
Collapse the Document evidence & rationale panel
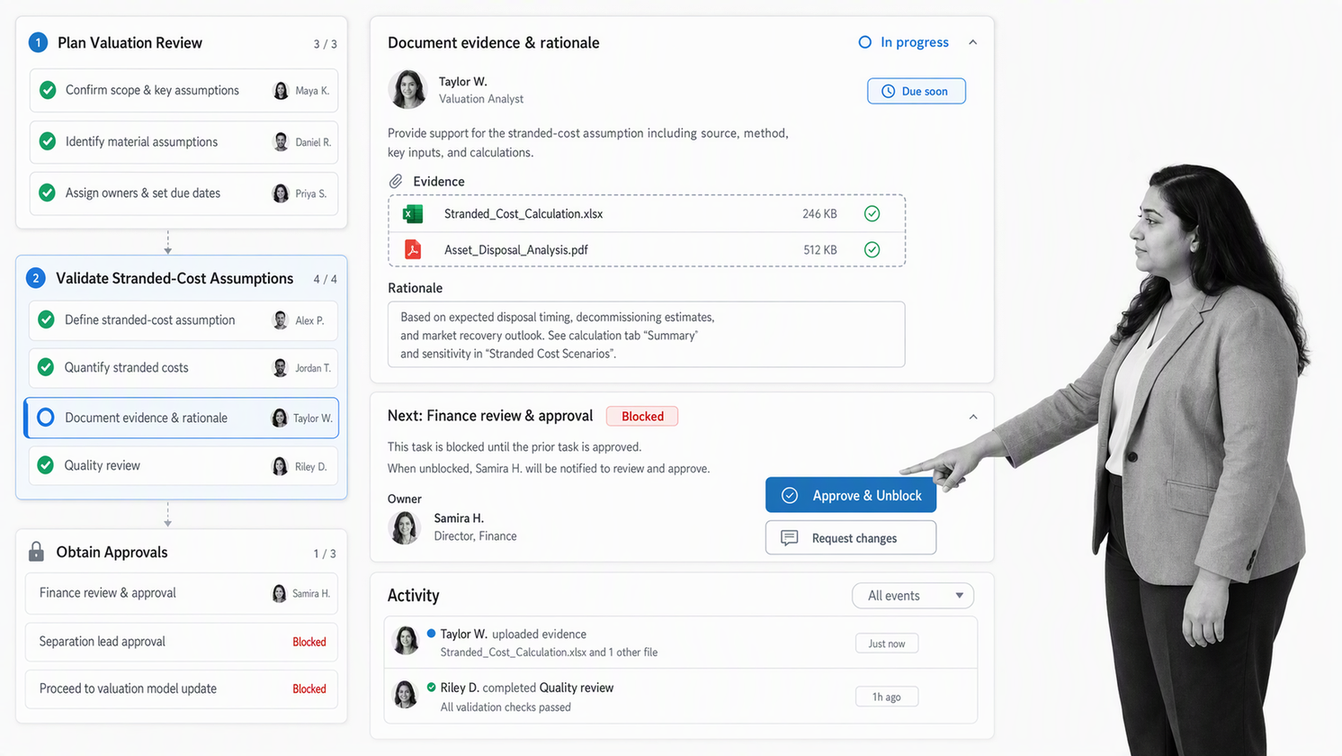(x=973, y=42)
